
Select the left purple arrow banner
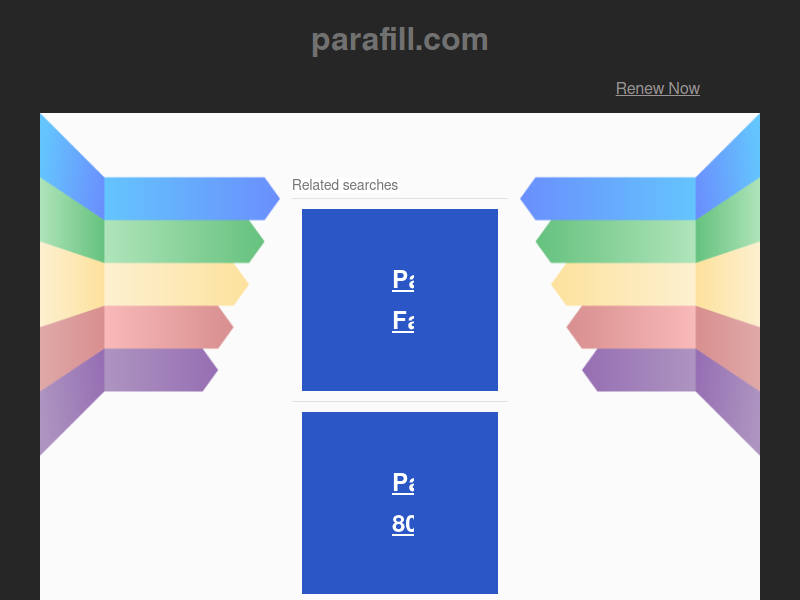[155, 370]
